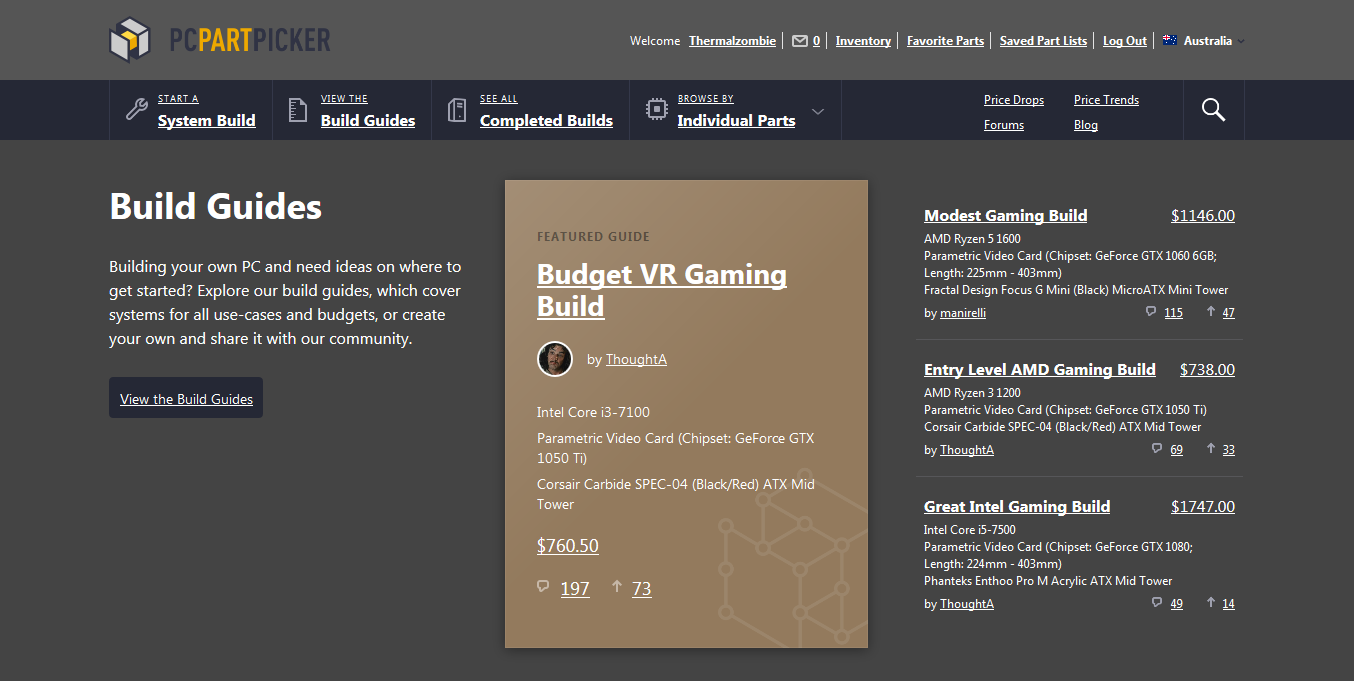Open the Thermalzombie profile link

(732, 41)
